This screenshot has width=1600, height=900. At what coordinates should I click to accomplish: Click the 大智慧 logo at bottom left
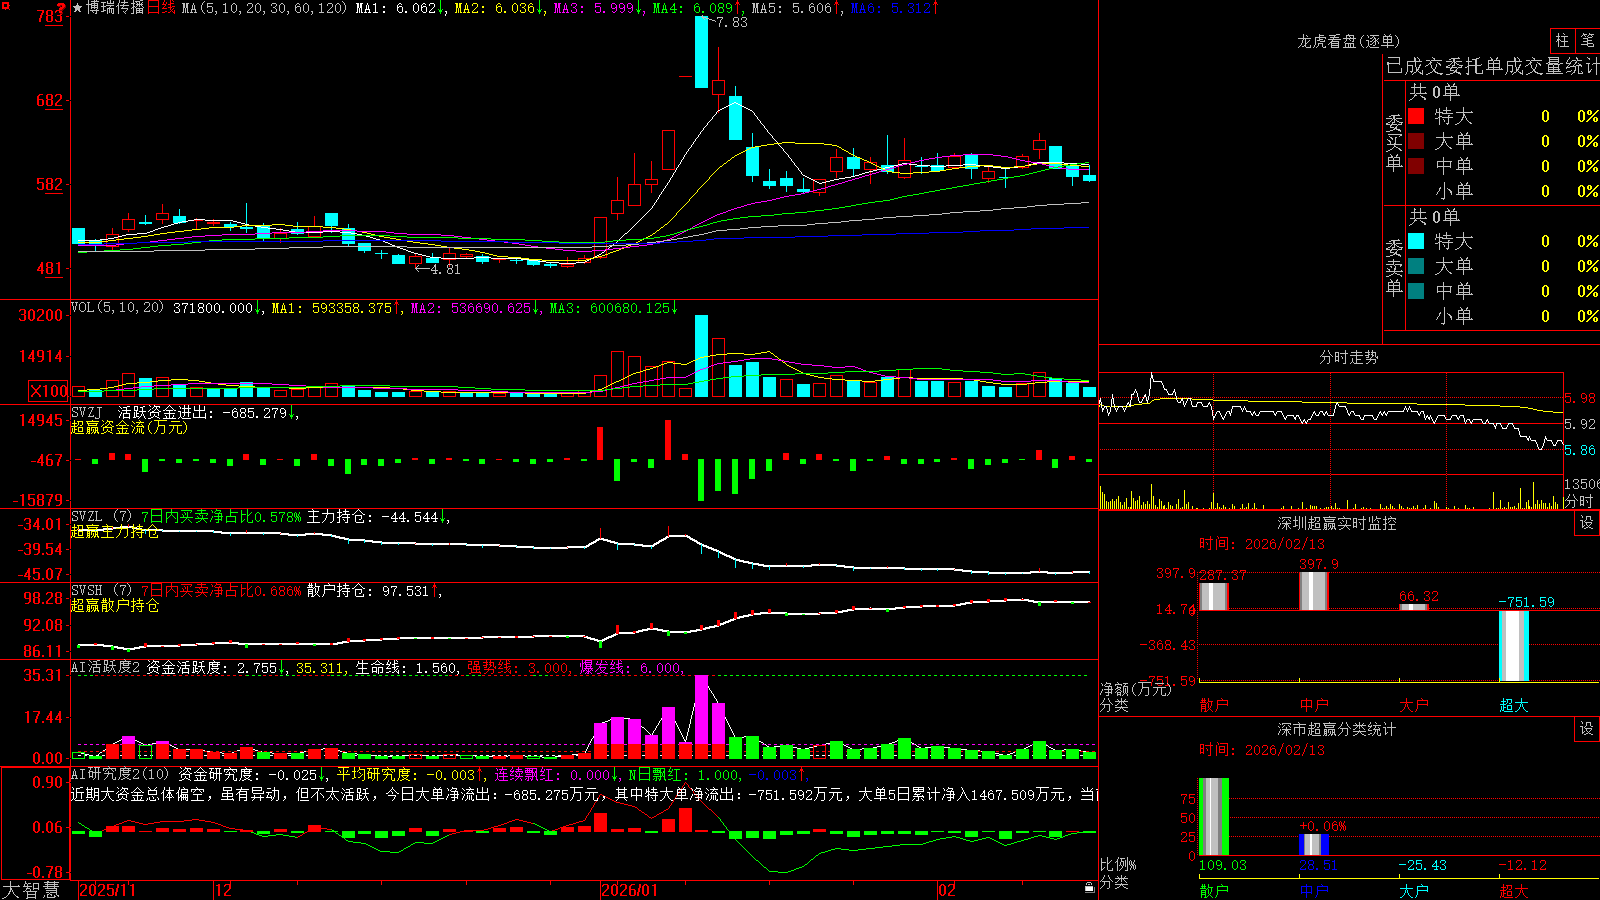point(32,890)
